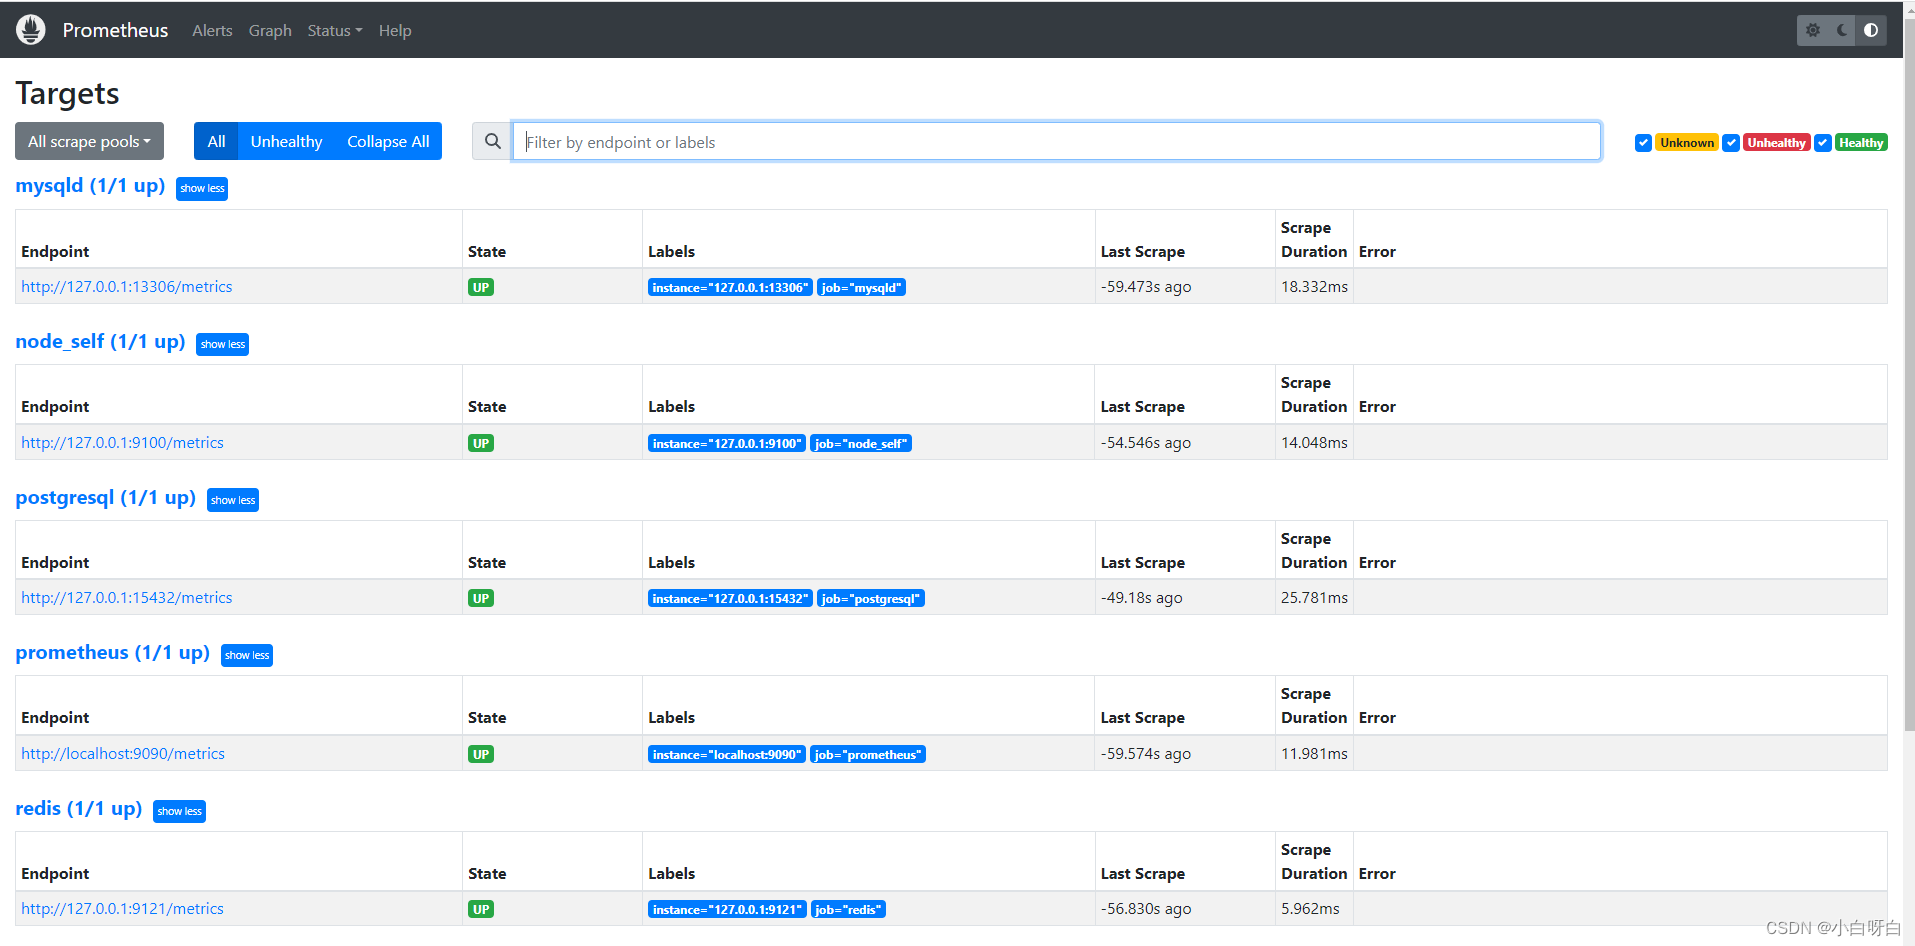This screenshot has height=946, width=1915.
Task: Go to Prometheus home via brand name
Action: [115, 30]
